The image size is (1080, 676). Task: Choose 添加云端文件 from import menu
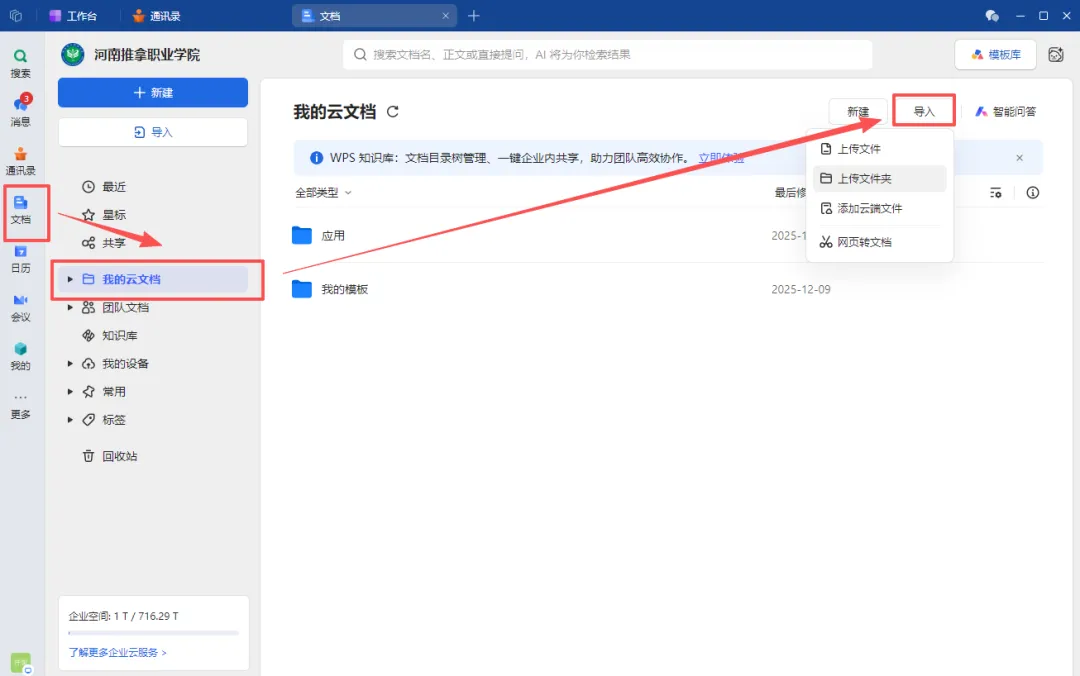point(879,208)
